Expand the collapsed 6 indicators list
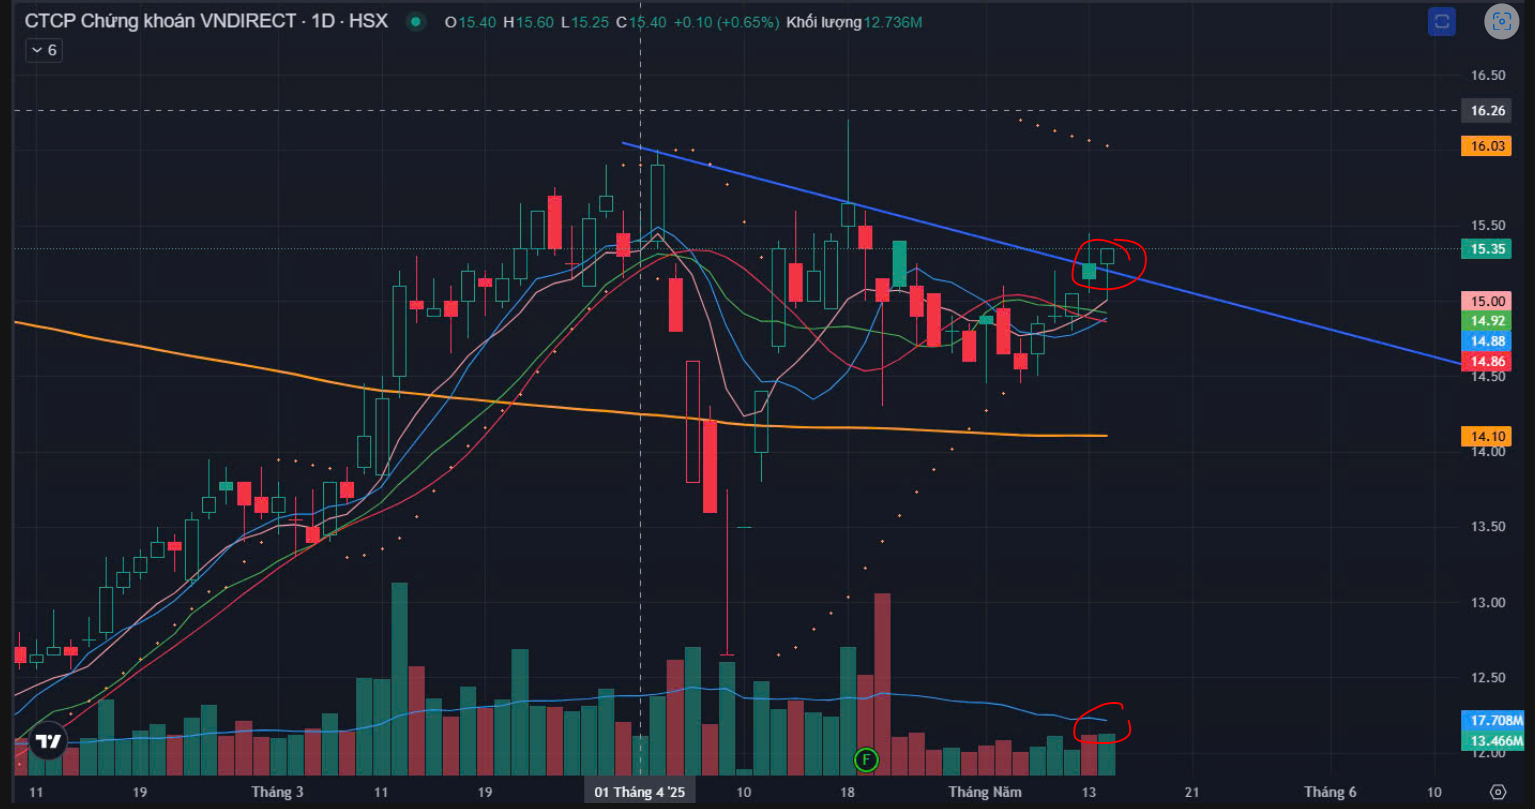1535x809 pixels. (44, 49)
